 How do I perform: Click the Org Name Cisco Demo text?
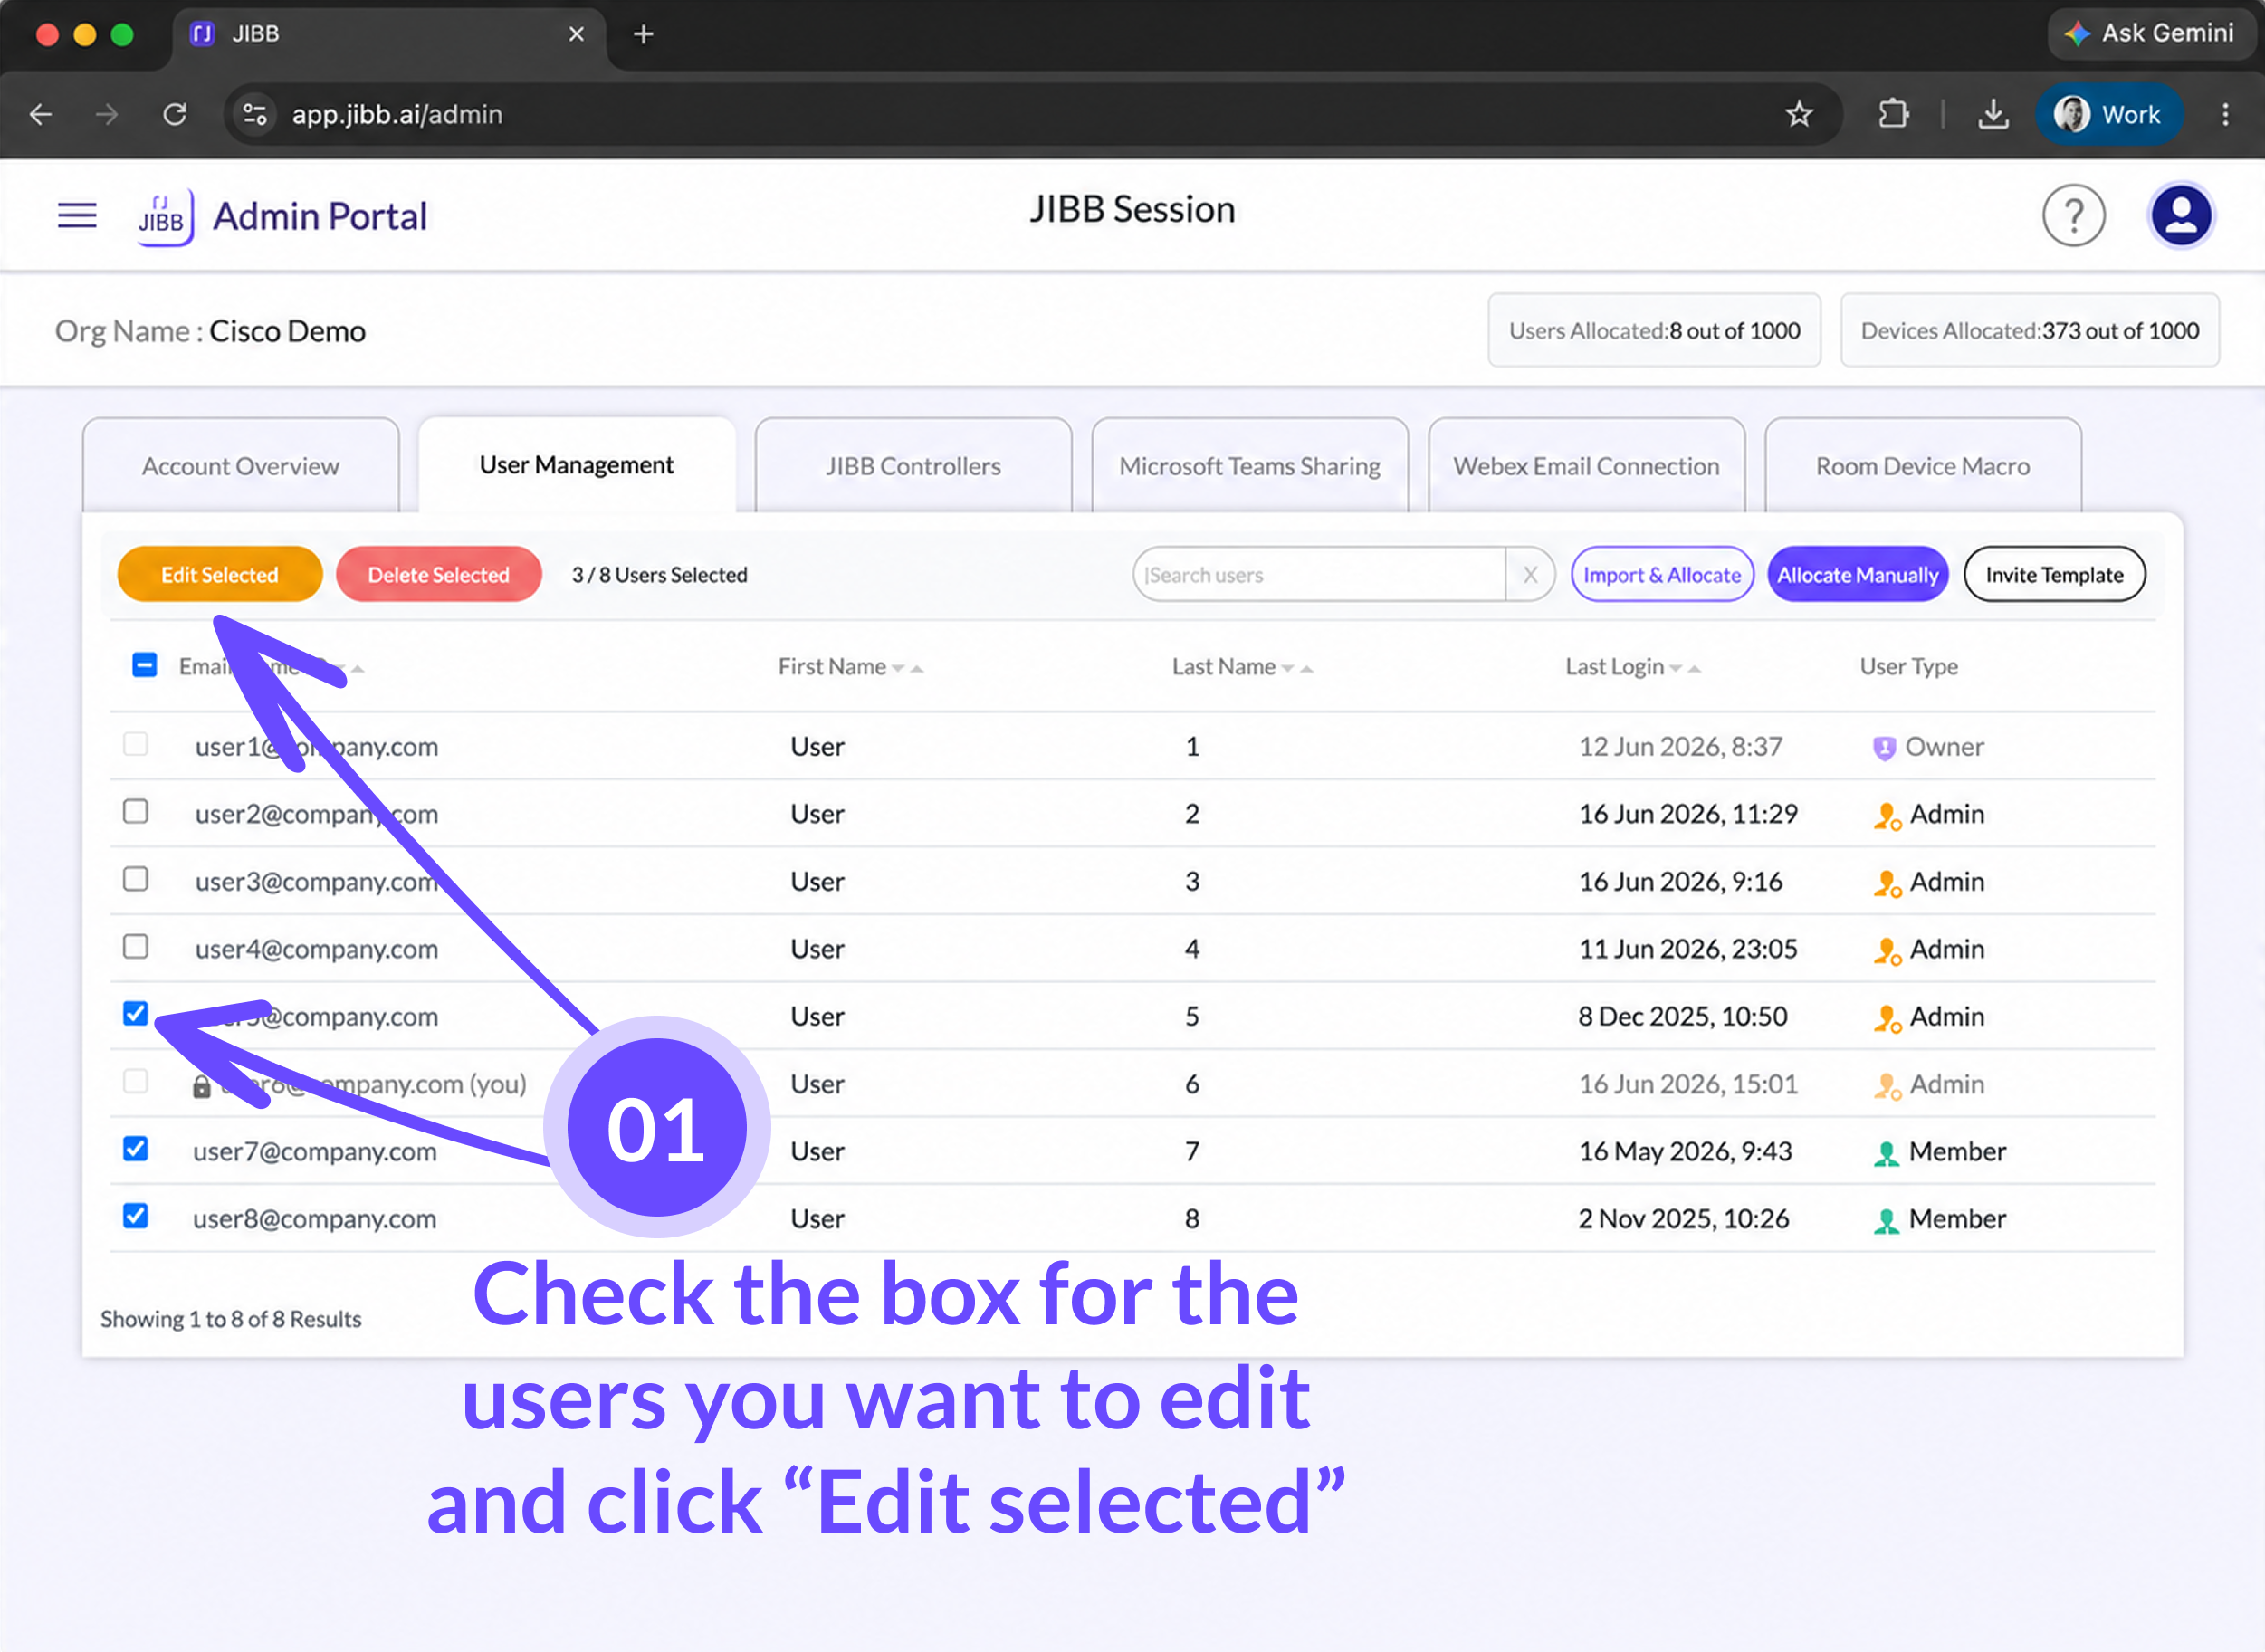click(210, 331)
